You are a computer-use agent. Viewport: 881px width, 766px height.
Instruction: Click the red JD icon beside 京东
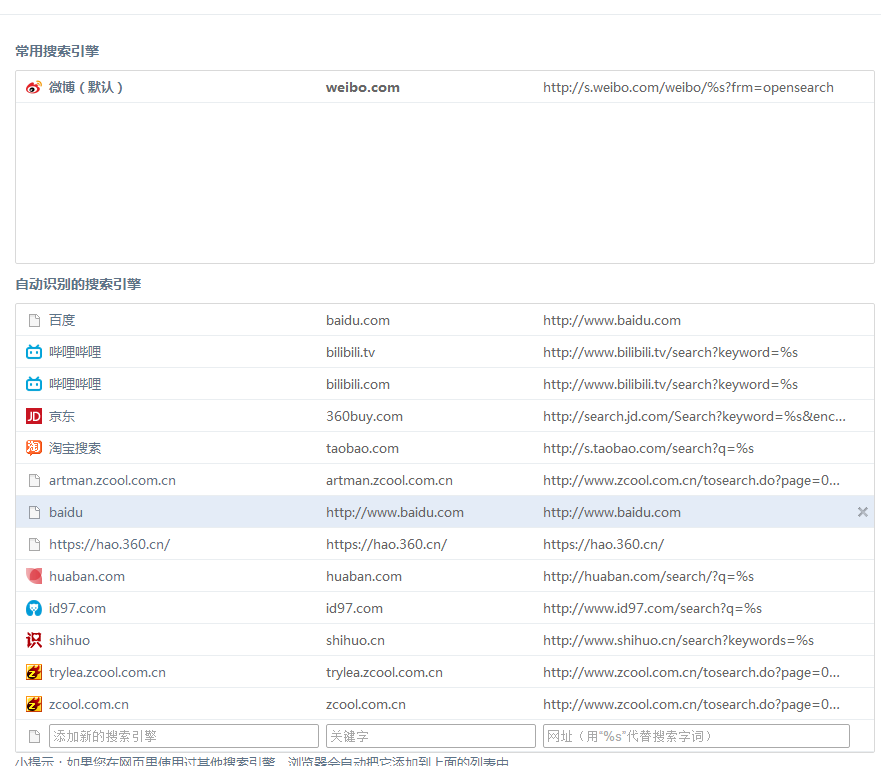pos(34,416)
